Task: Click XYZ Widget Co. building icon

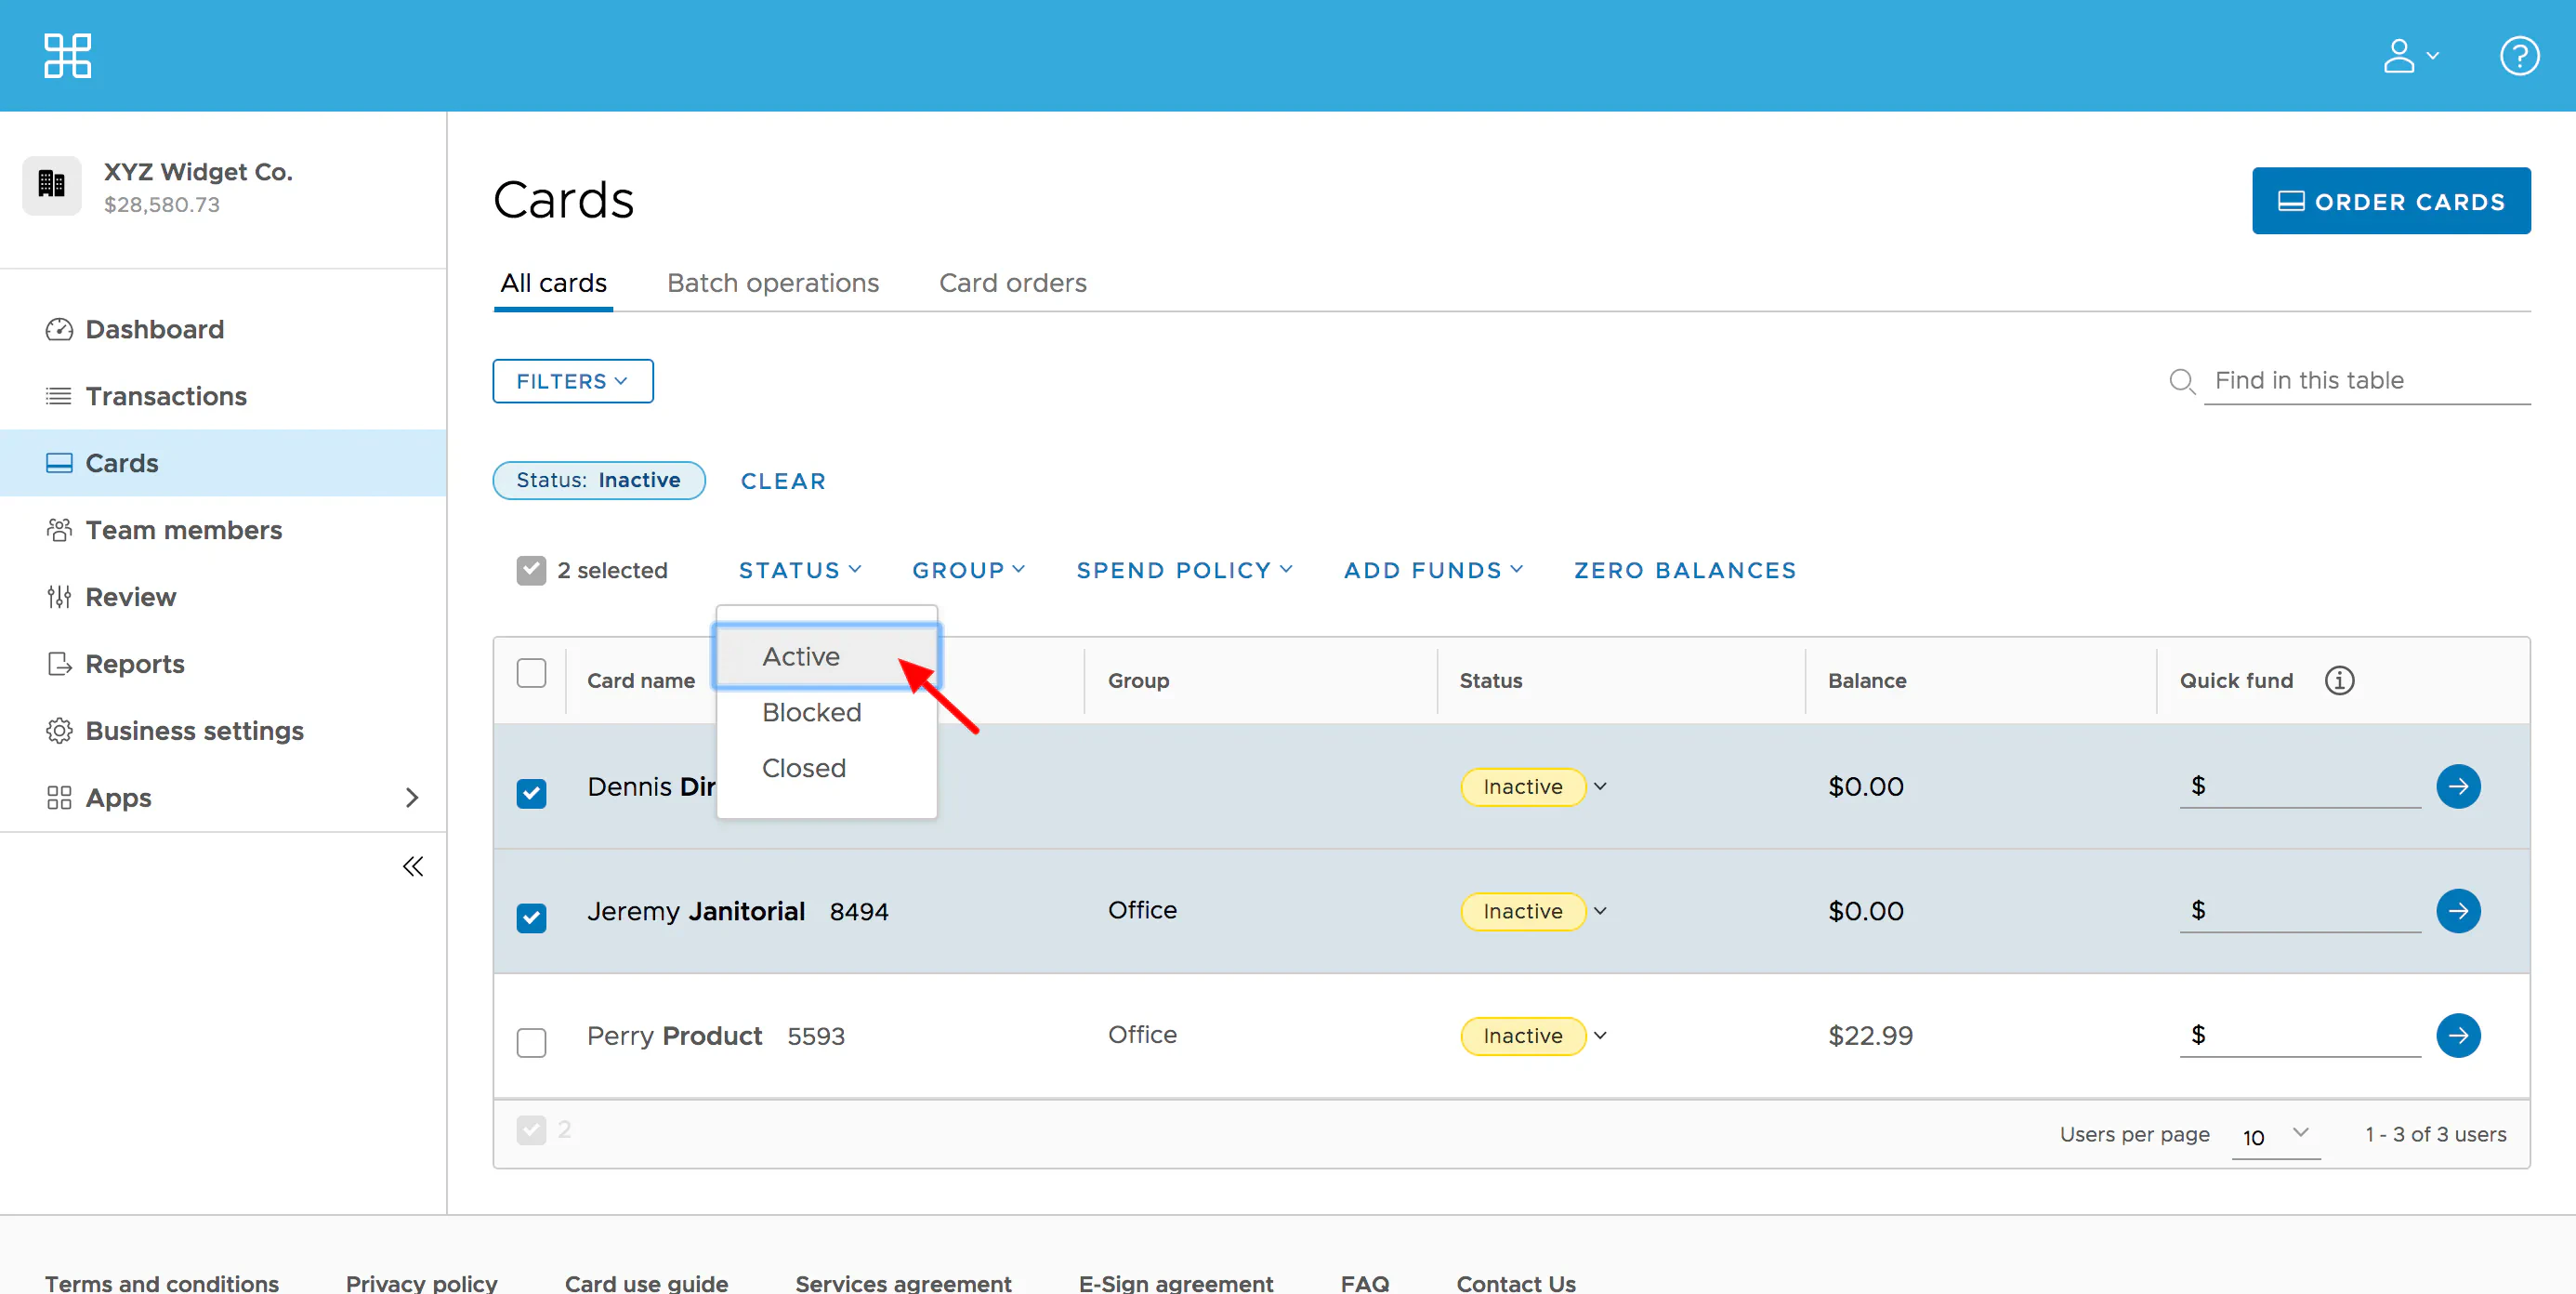Action: click(52, 185)
